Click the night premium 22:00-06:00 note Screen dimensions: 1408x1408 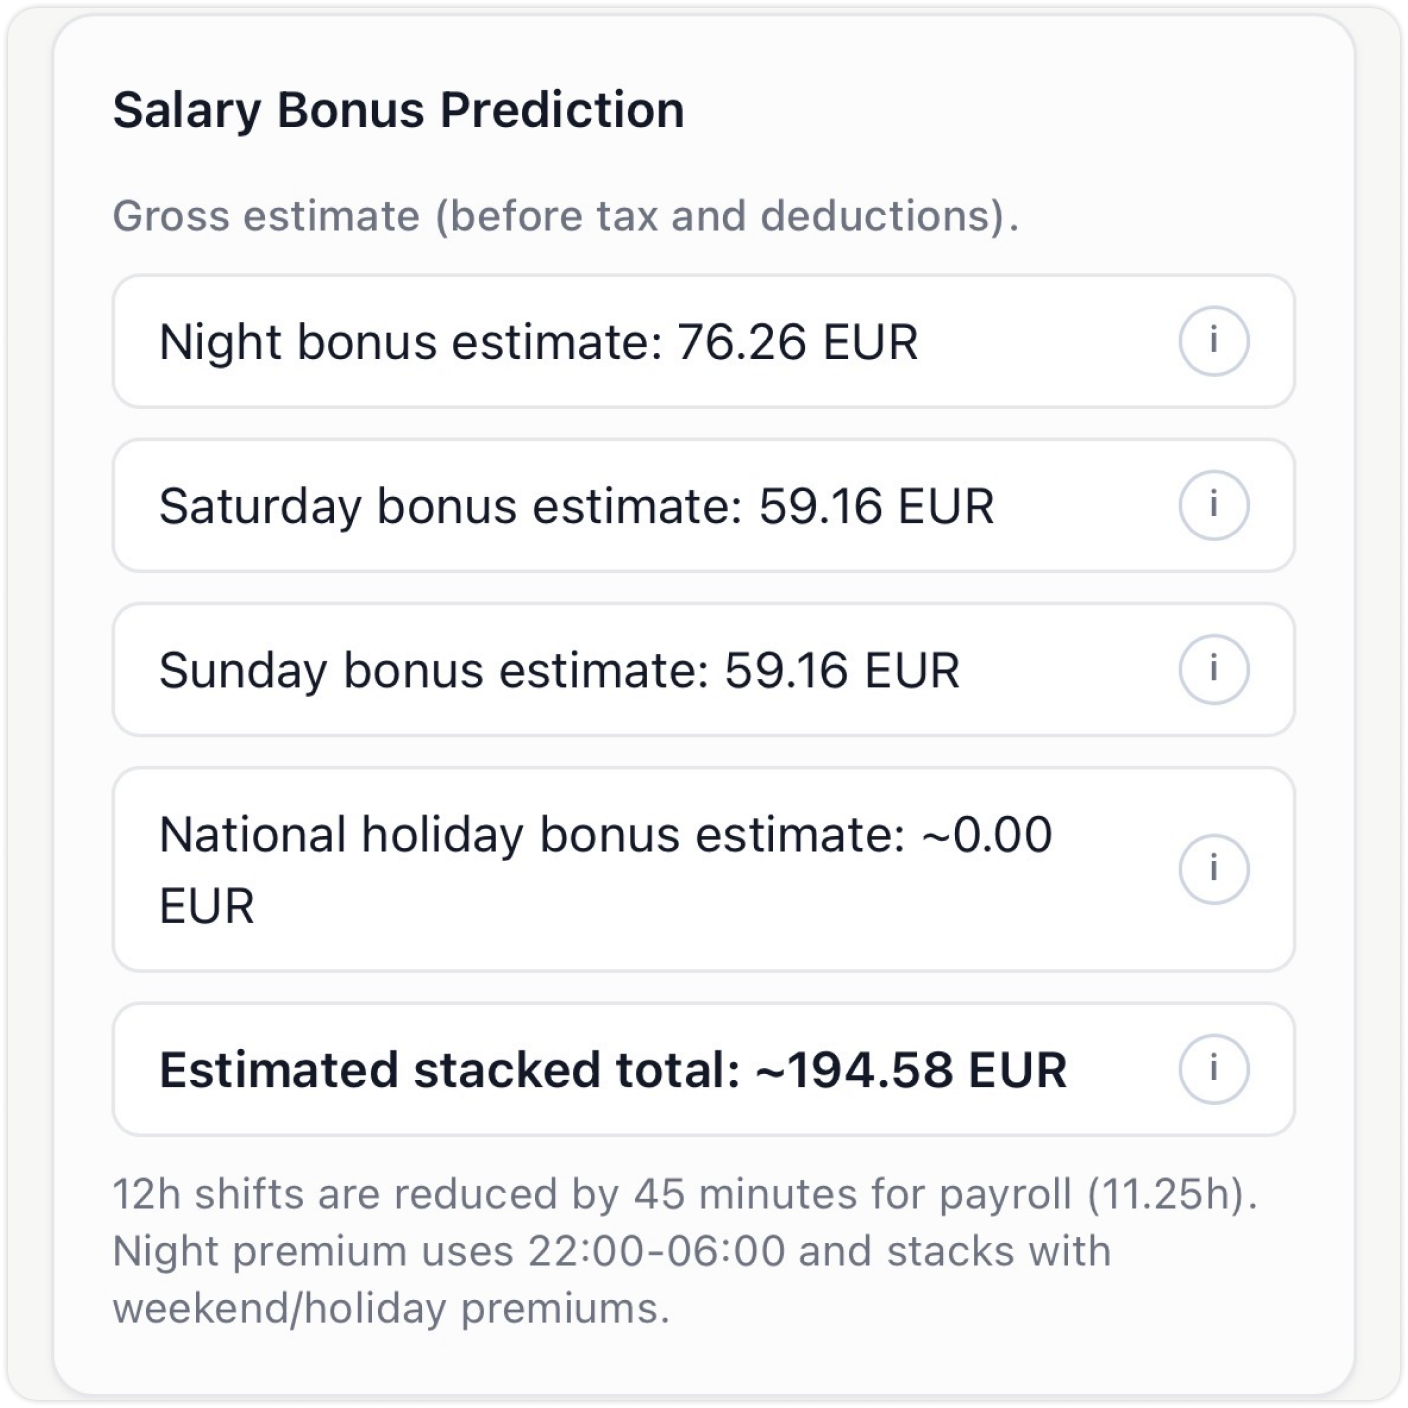coord(612,1249)
